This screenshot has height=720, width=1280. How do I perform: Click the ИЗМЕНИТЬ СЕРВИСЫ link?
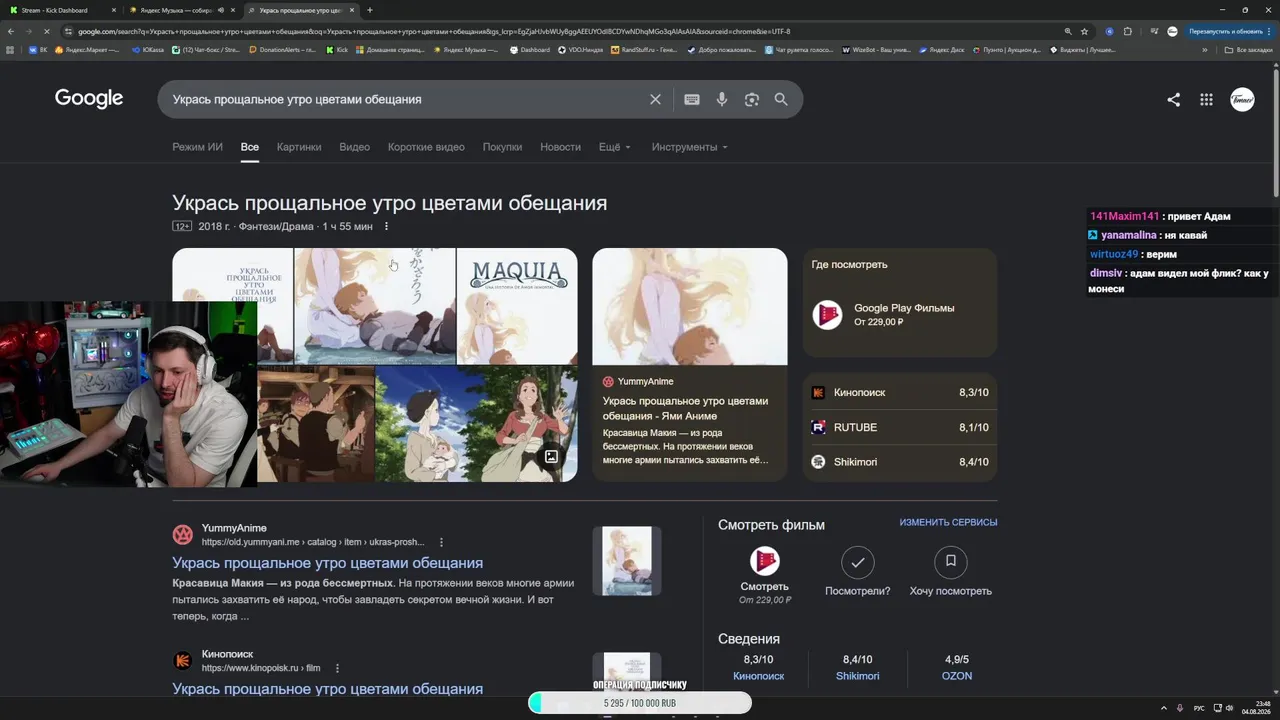click(x=948, y=523)
